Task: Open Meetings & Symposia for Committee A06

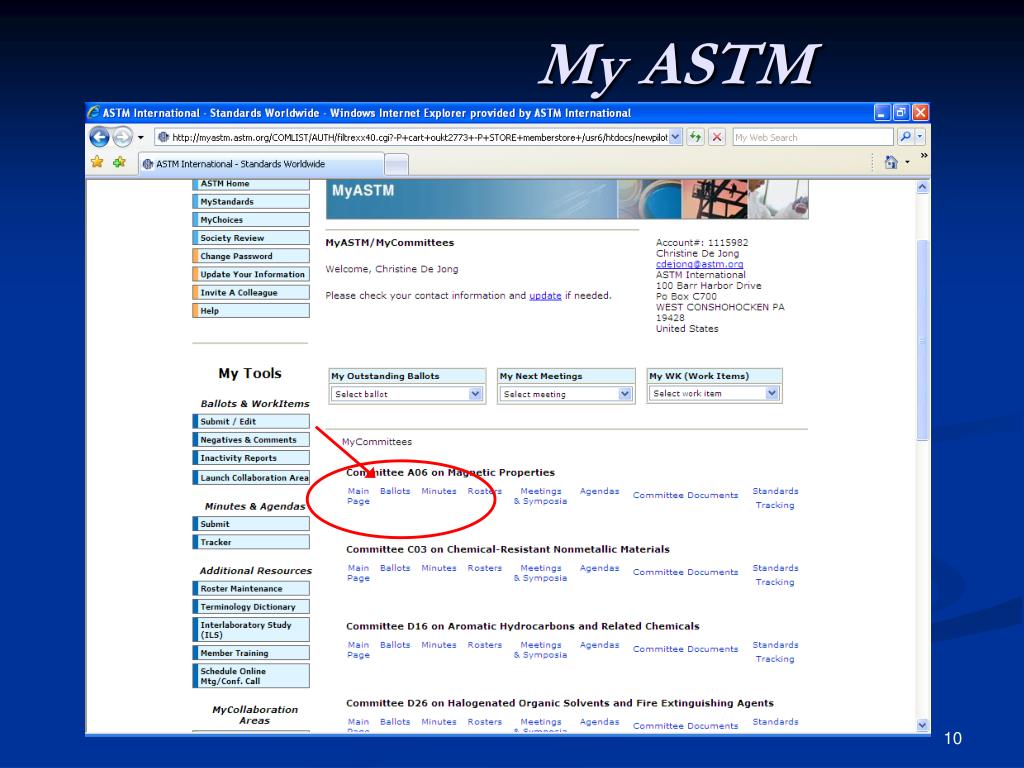Action: pyautogui.click(x=540, y=496)
